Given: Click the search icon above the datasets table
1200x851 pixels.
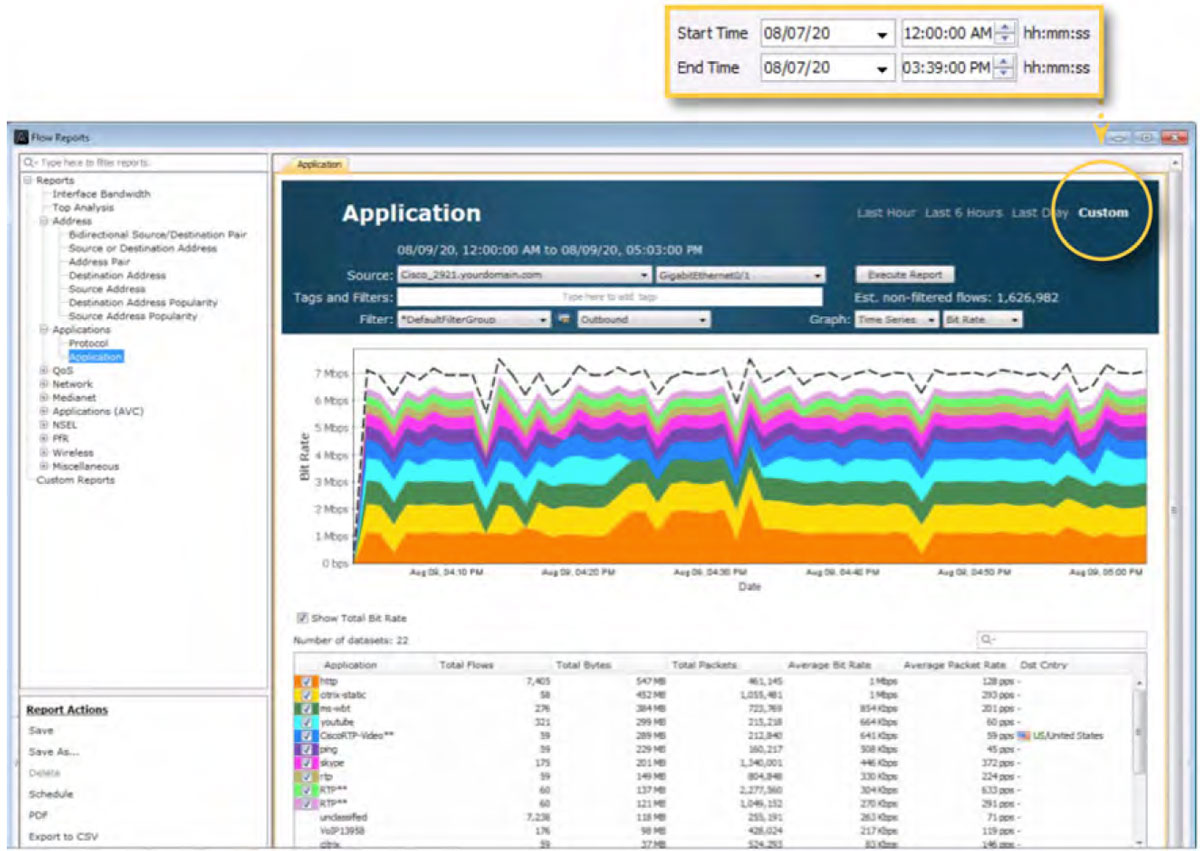Looking at the screenshot, I should pos(986,640).
